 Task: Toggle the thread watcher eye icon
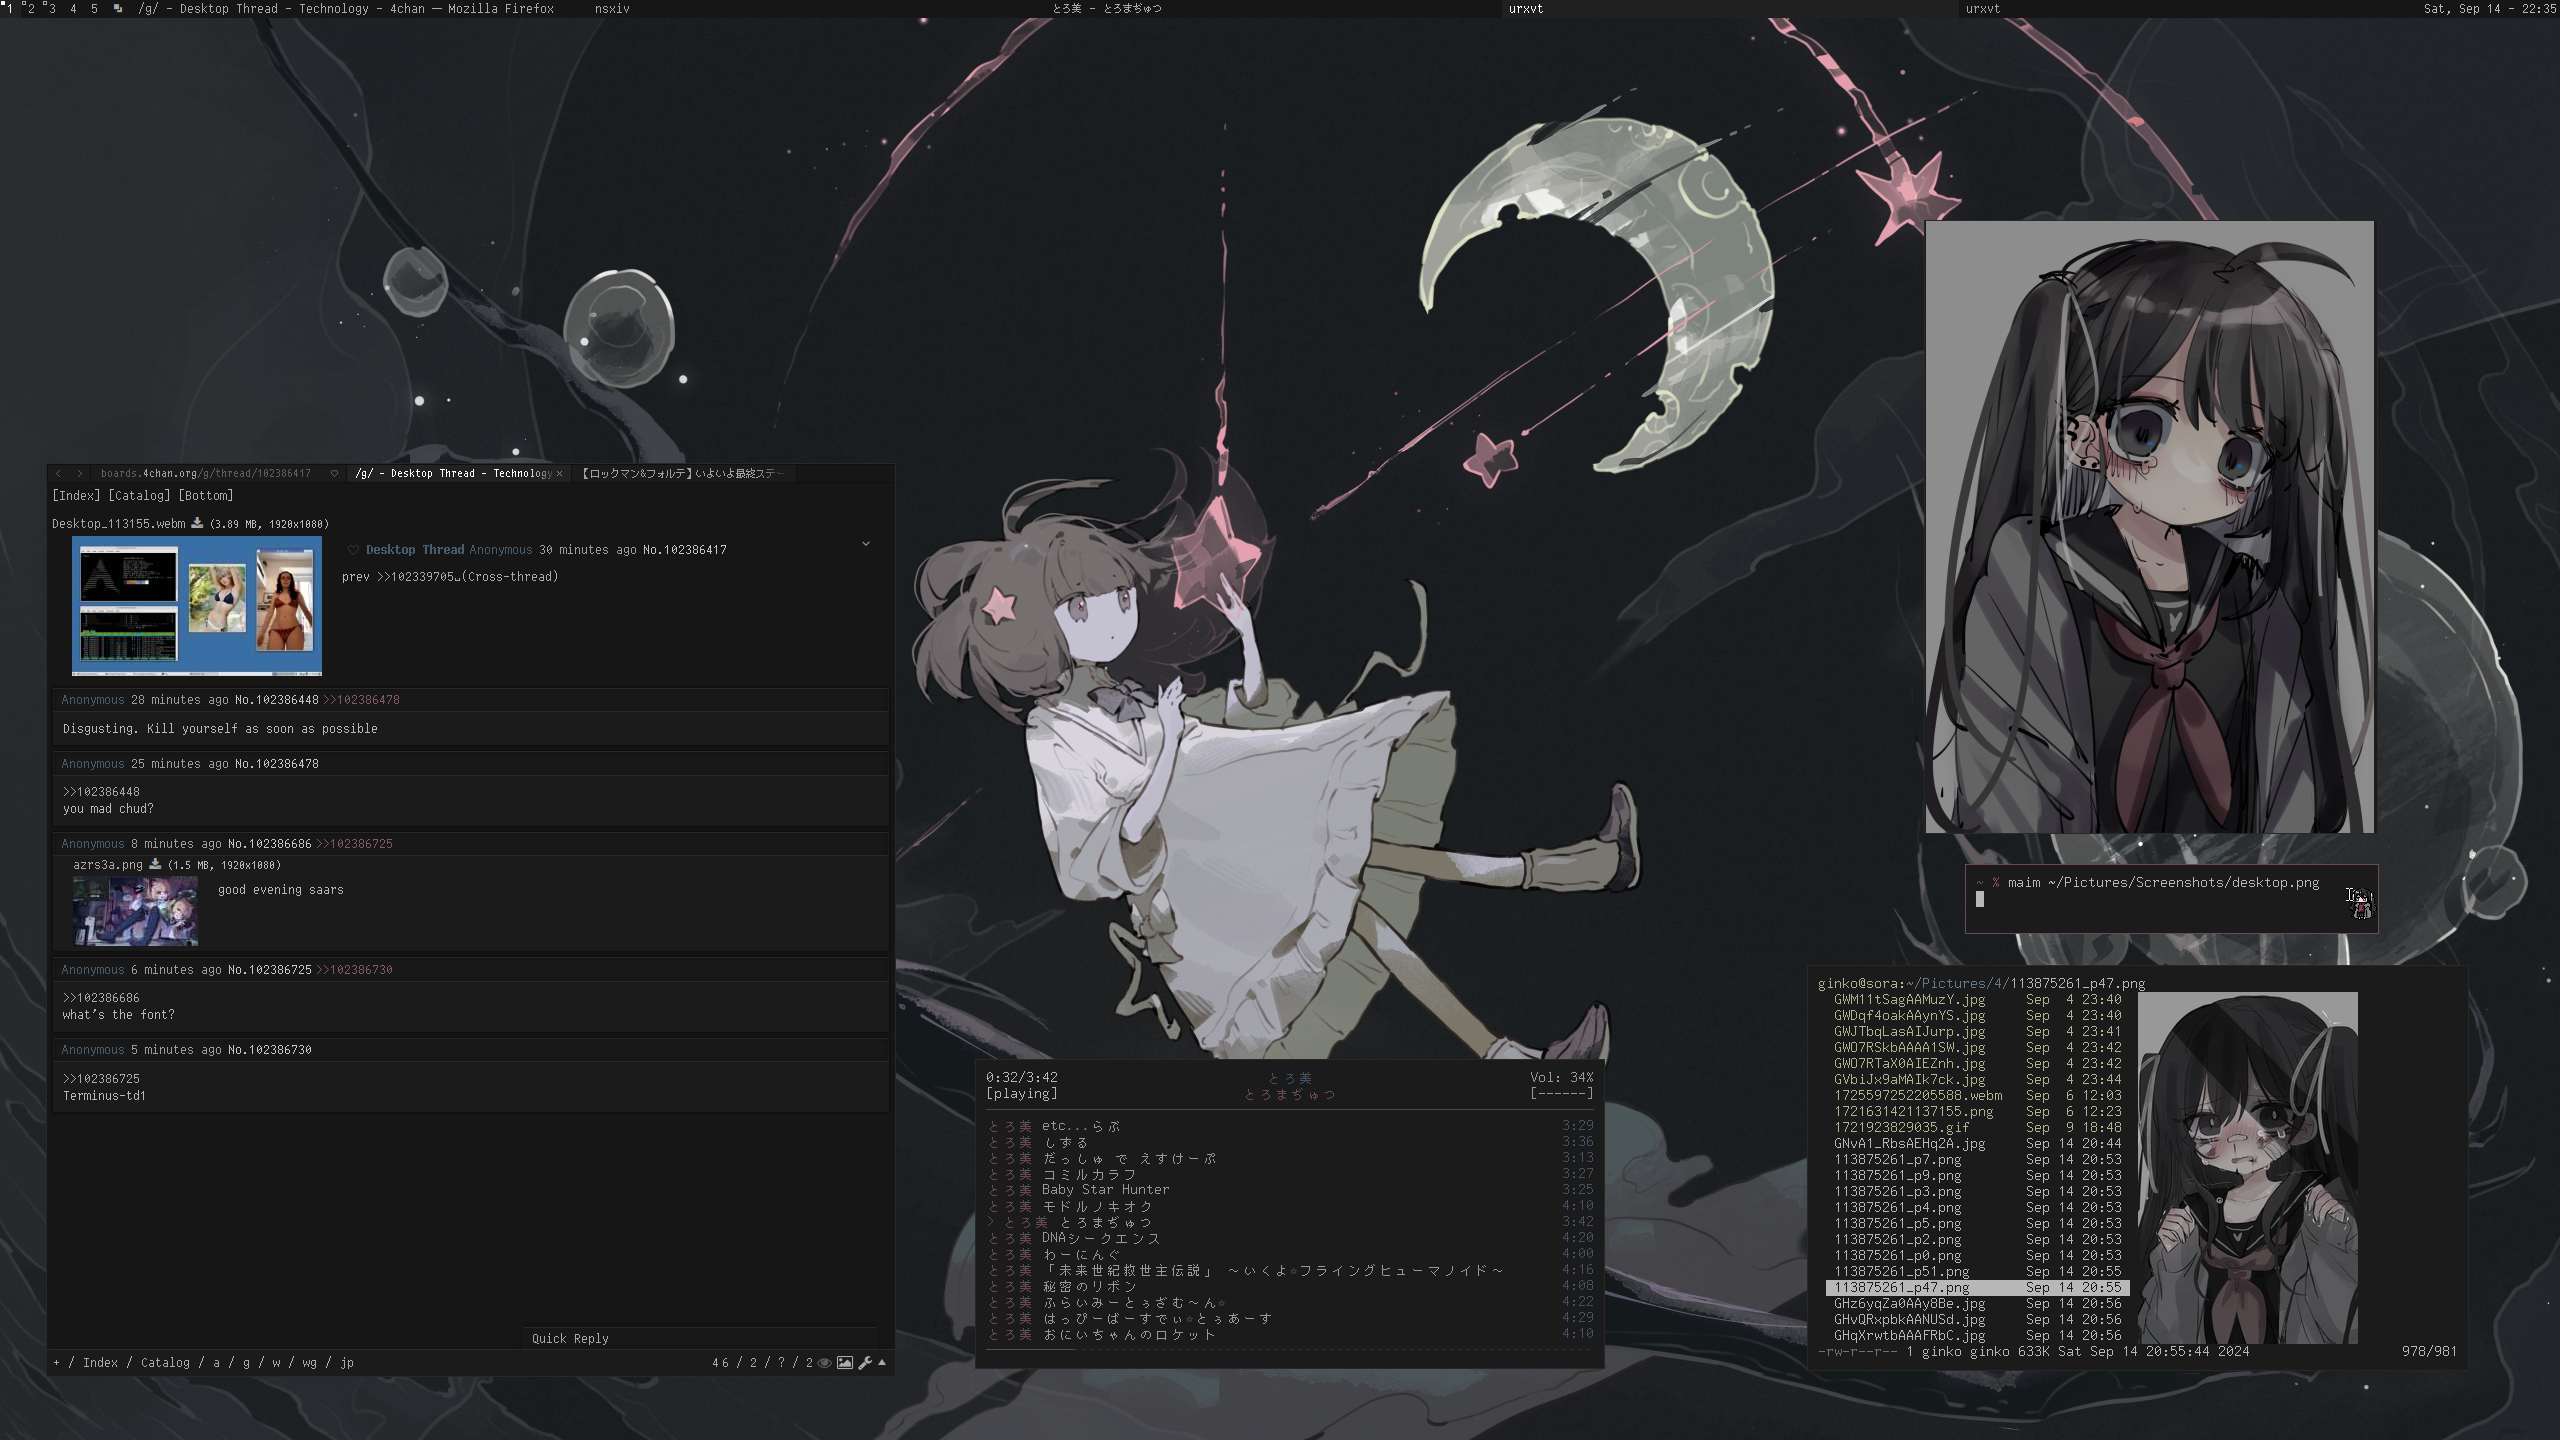[x=824, y=1362]
